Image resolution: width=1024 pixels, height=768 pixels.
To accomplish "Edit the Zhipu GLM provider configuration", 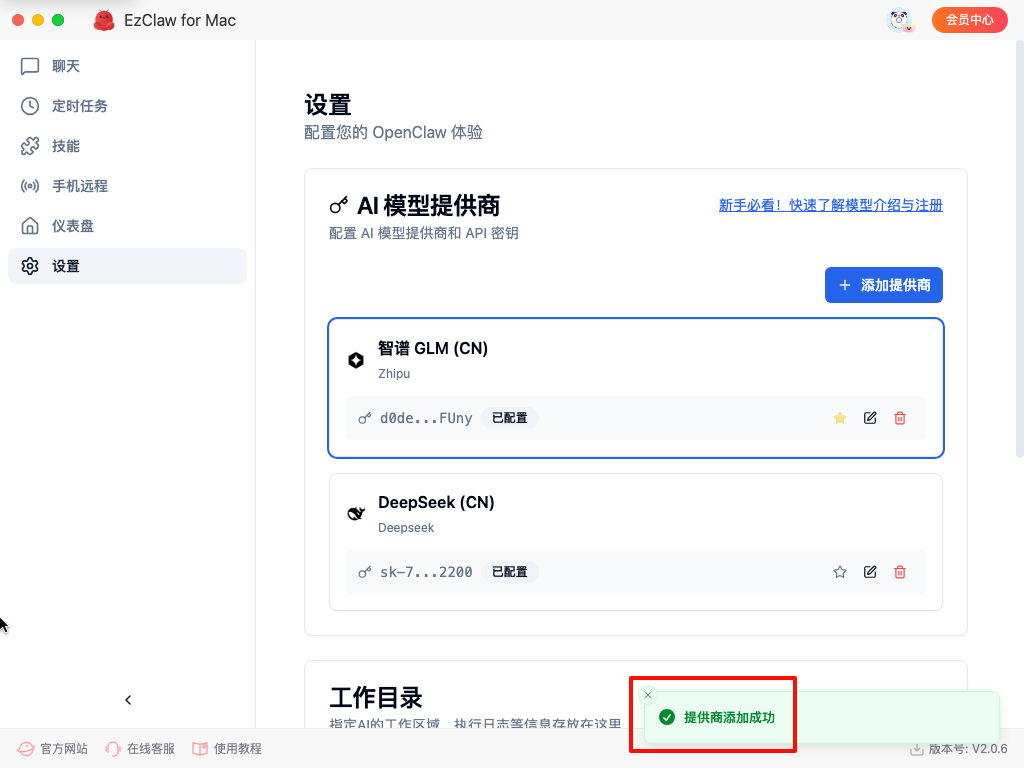I will (x=870, y=418).
